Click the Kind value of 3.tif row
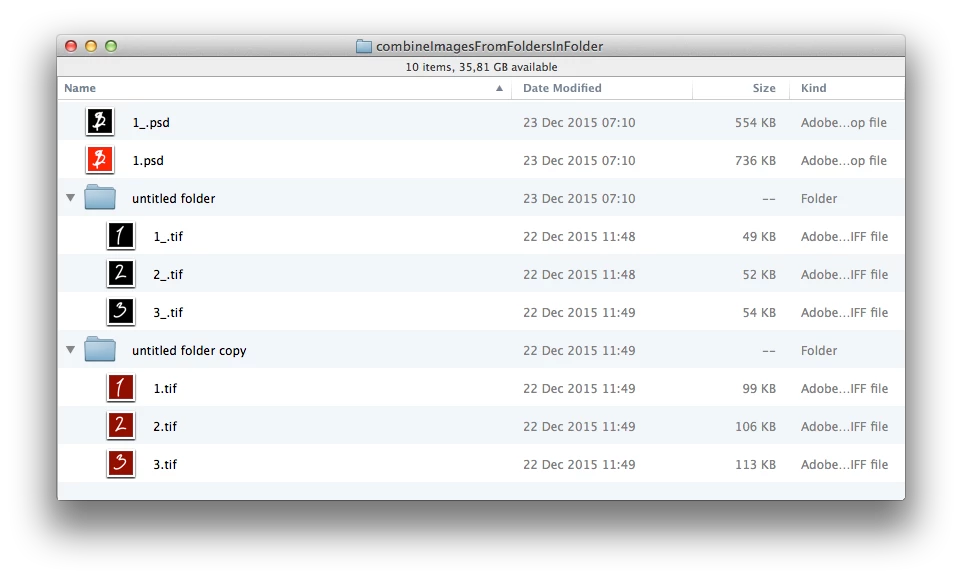The image size is (962, 579). pyautogui.click(x=844, y=464)
